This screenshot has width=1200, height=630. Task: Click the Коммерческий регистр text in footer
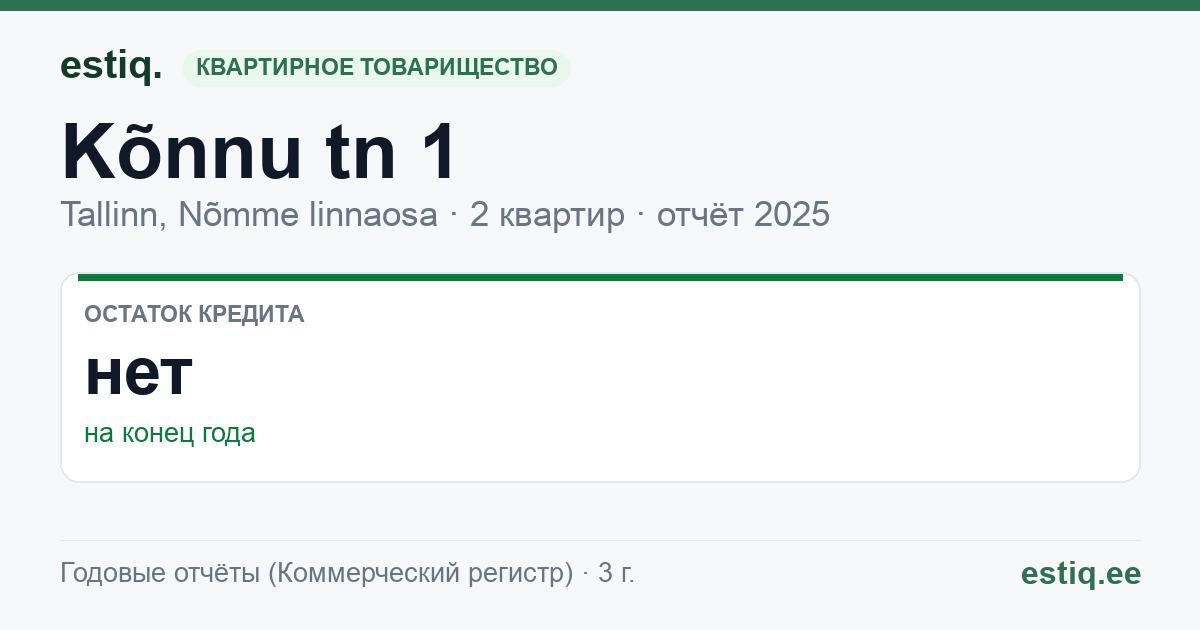point(420,574)
